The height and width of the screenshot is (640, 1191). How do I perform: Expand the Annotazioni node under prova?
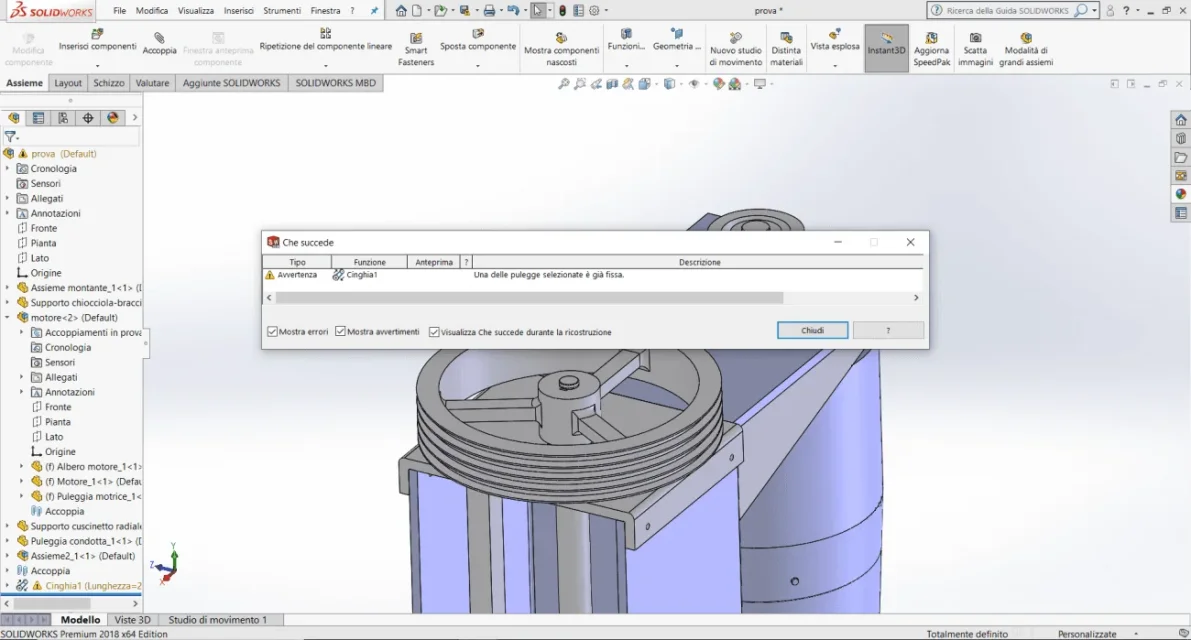[x=8, y=213]
